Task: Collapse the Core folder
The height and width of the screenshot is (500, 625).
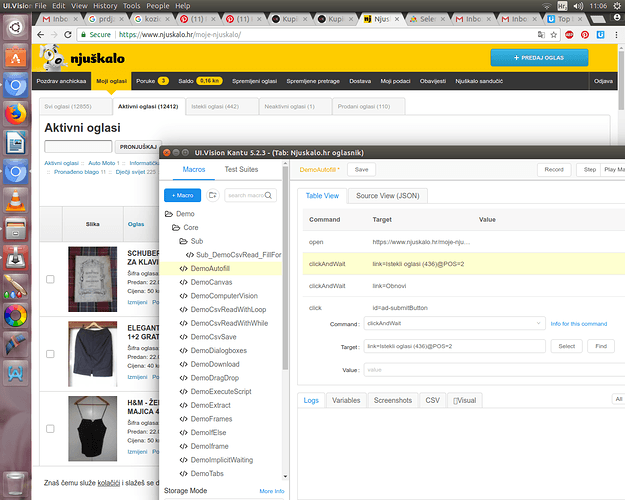Action: point(176,228)
